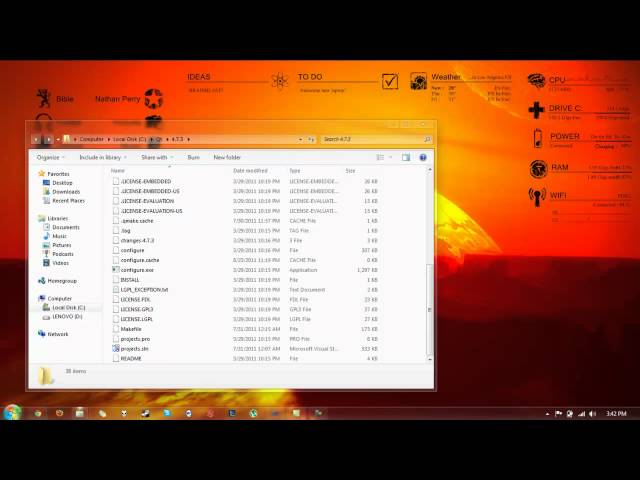Sort files by the Size column header
Image resolution: width=640 pixels, height=480 pixels.
click(x=351, y=171)
